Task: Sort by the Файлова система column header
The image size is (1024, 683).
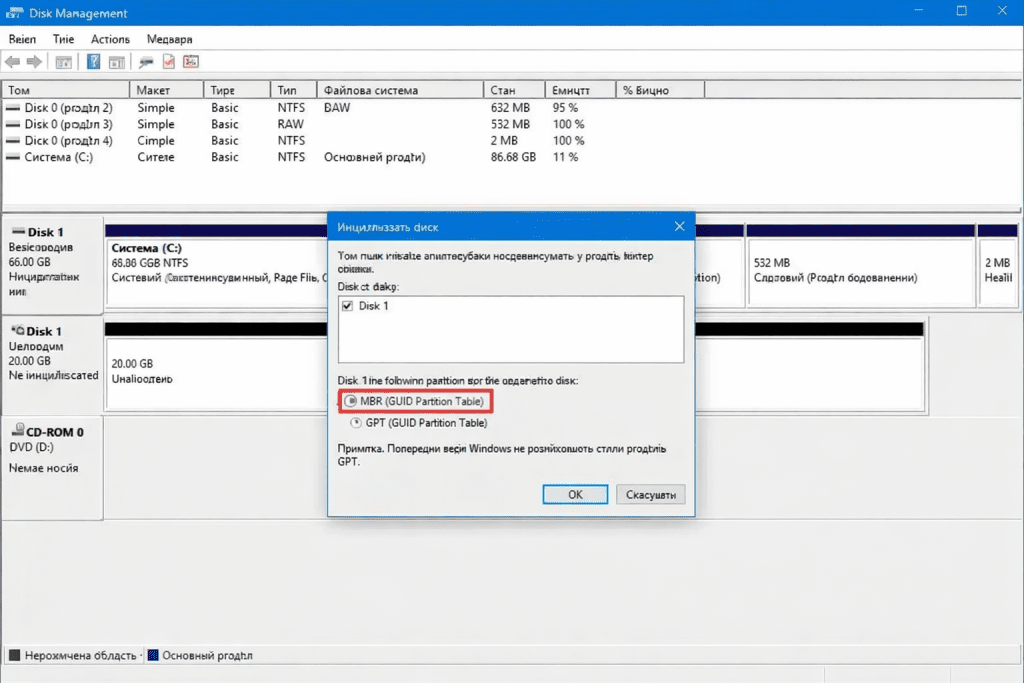Action: tap(370, 90)
